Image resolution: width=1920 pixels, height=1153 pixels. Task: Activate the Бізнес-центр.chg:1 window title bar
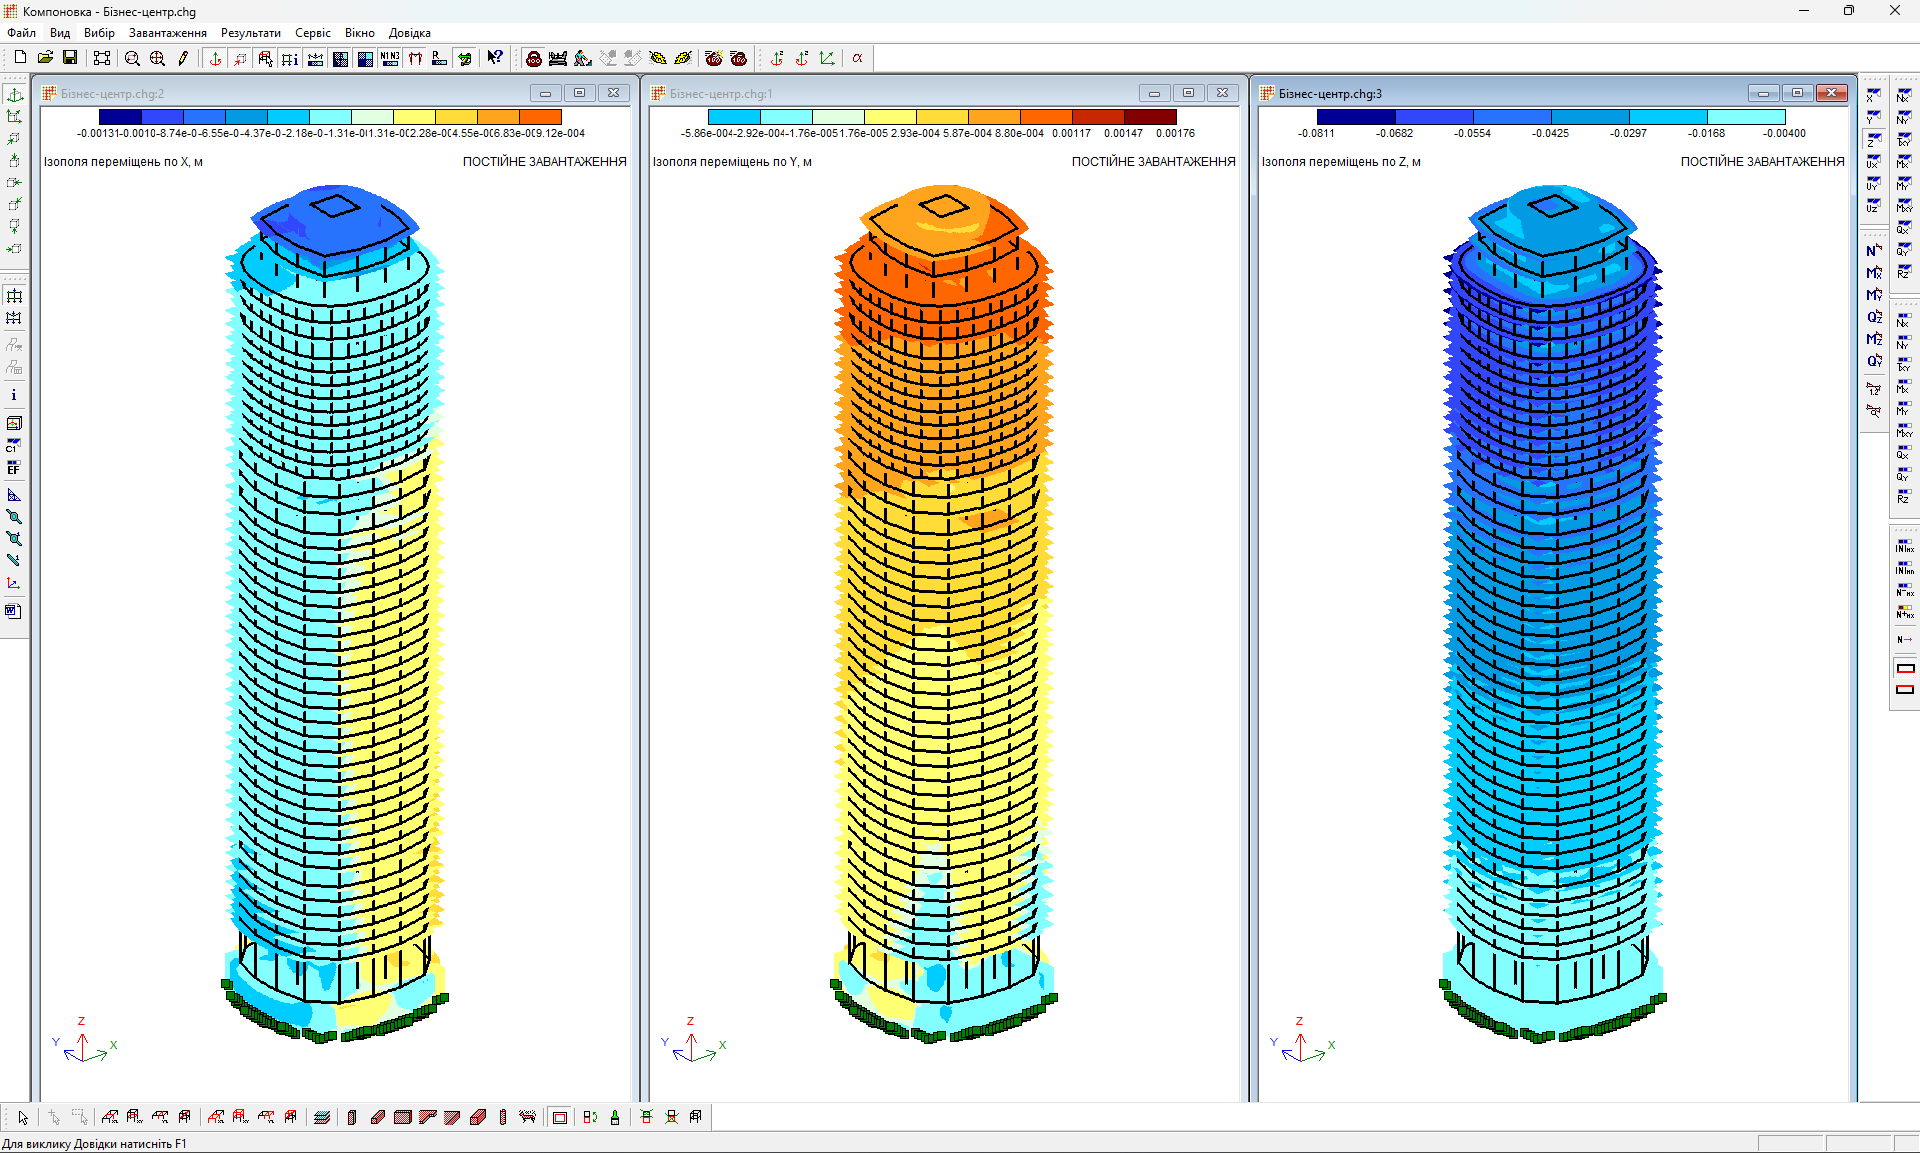tap(900, 93)
